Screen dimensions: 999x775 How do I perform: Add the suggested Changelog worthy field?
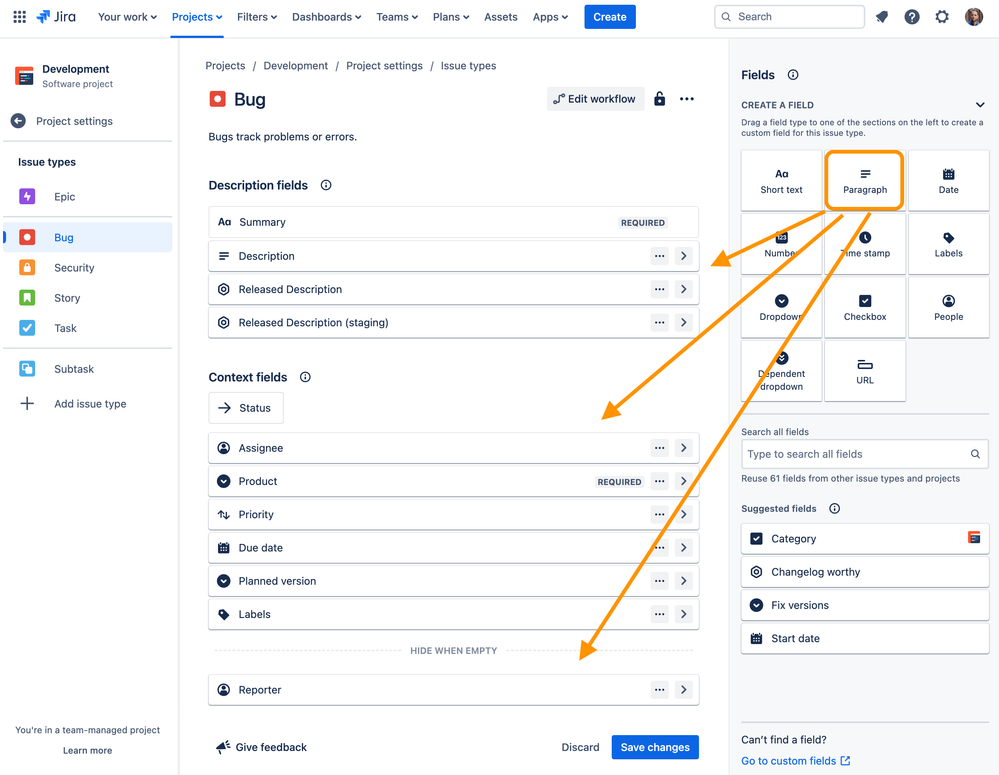point(865,572)
